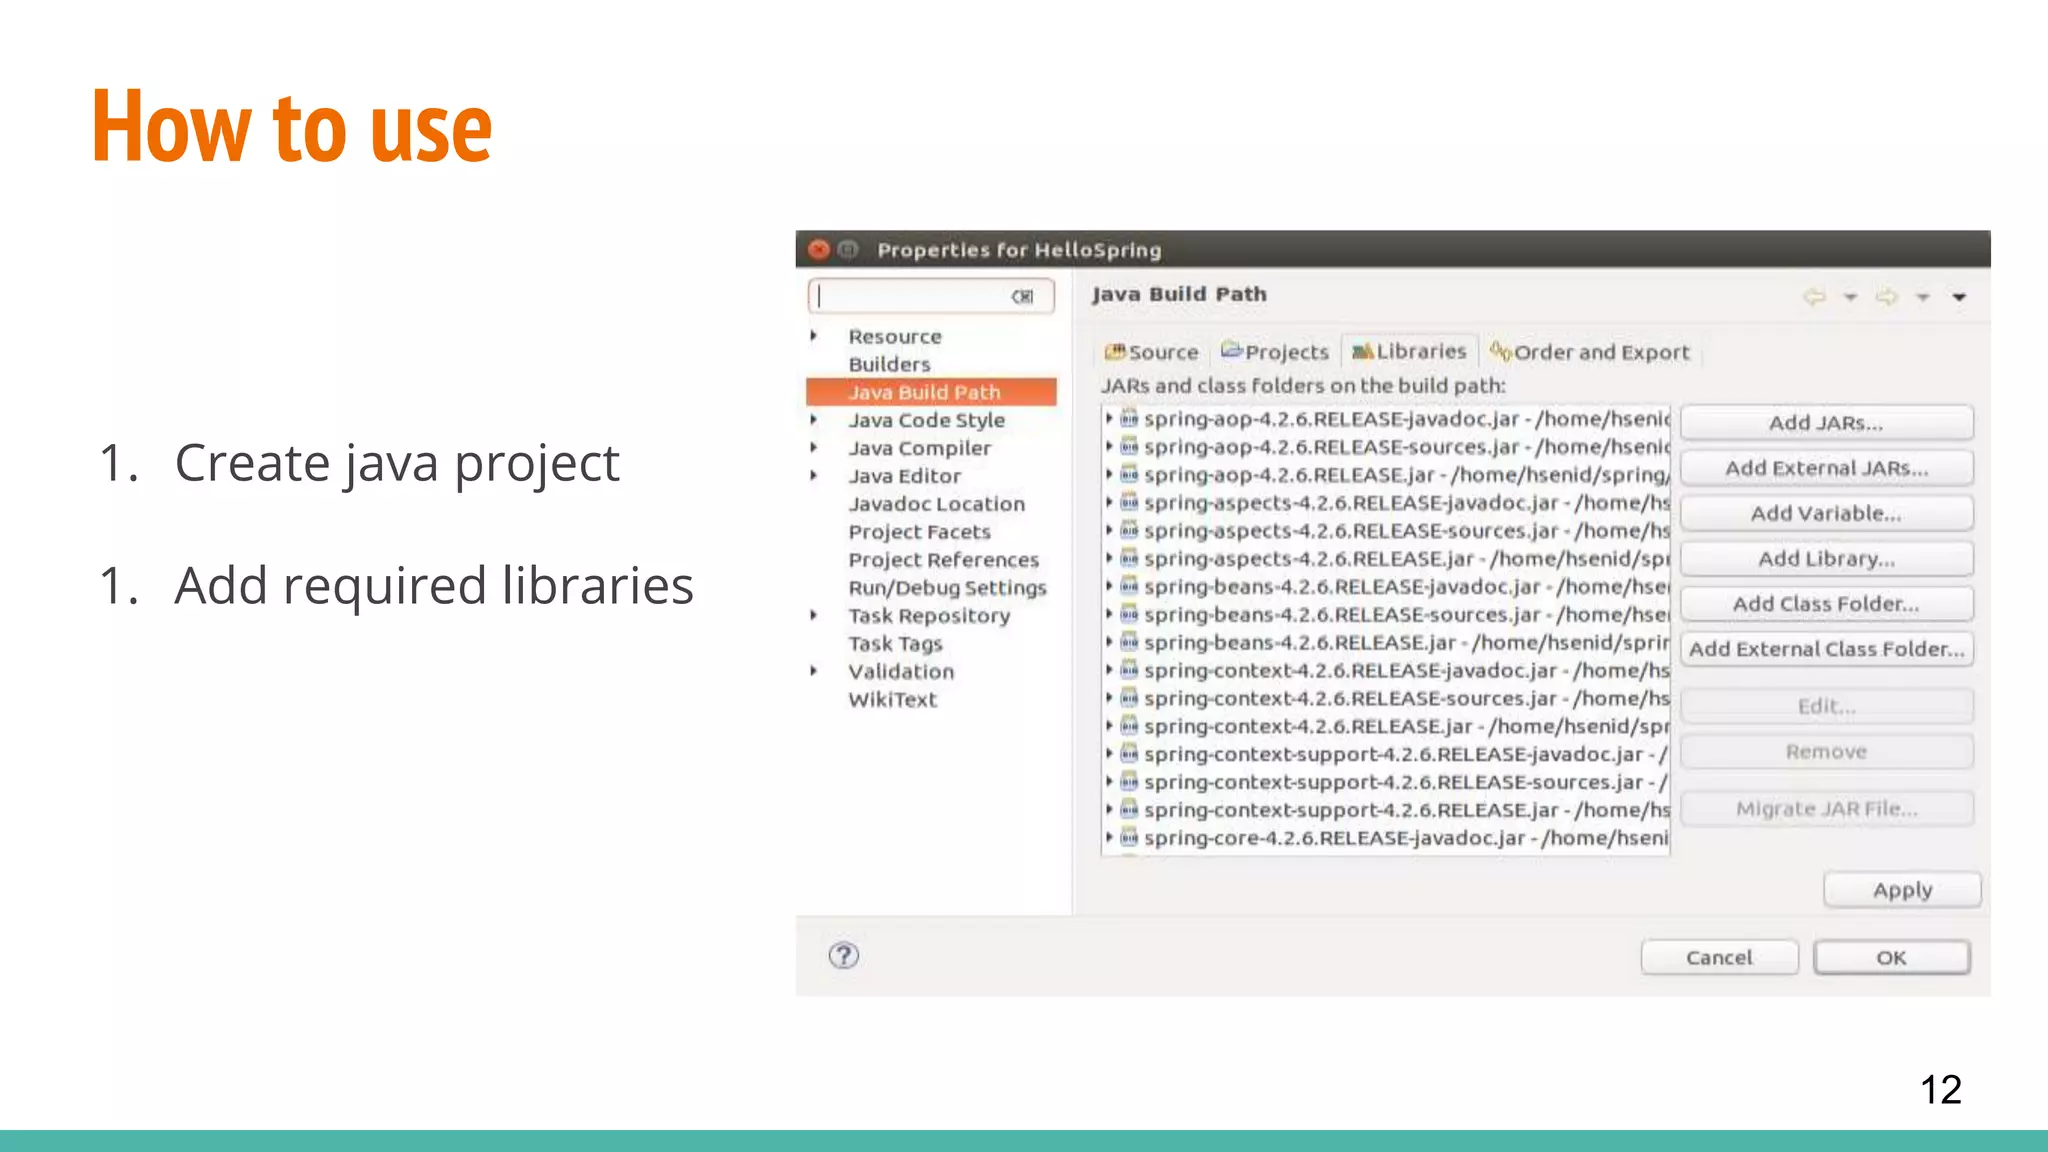This screenshot has width=2048, height=1152.
Task: Open the Order and Export tab
Action: (x=1589, y=352)
